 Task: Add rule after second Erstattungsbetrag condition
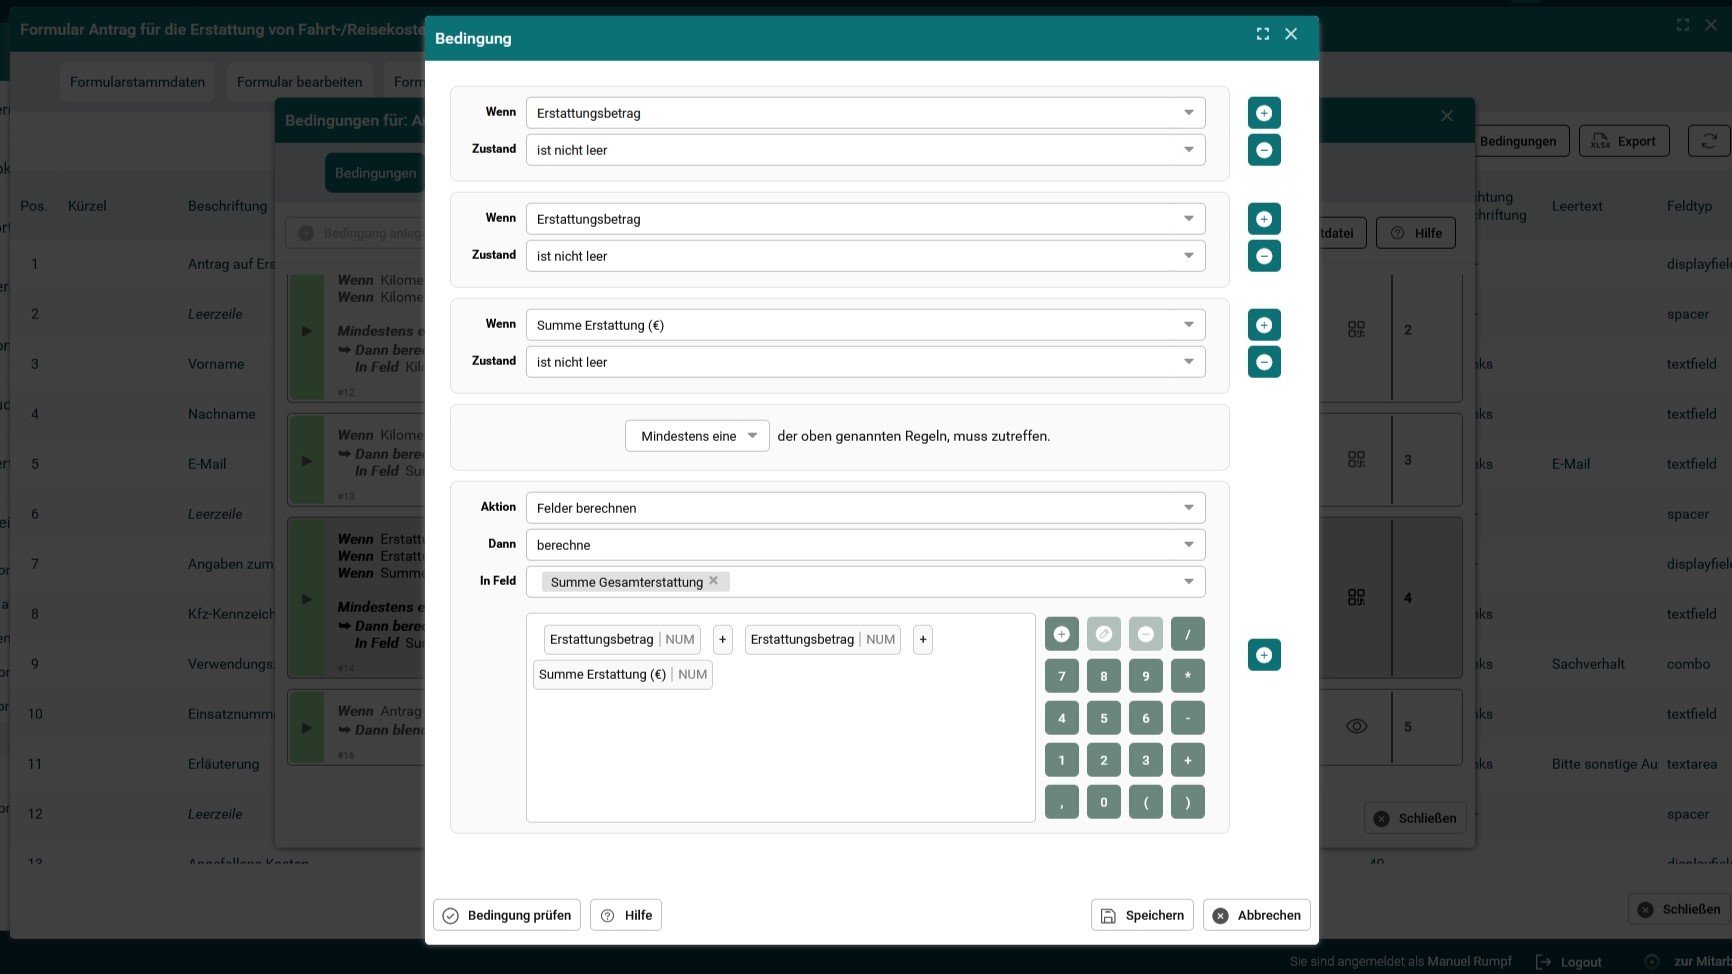pyautogui.click(x=1264, y=219)
